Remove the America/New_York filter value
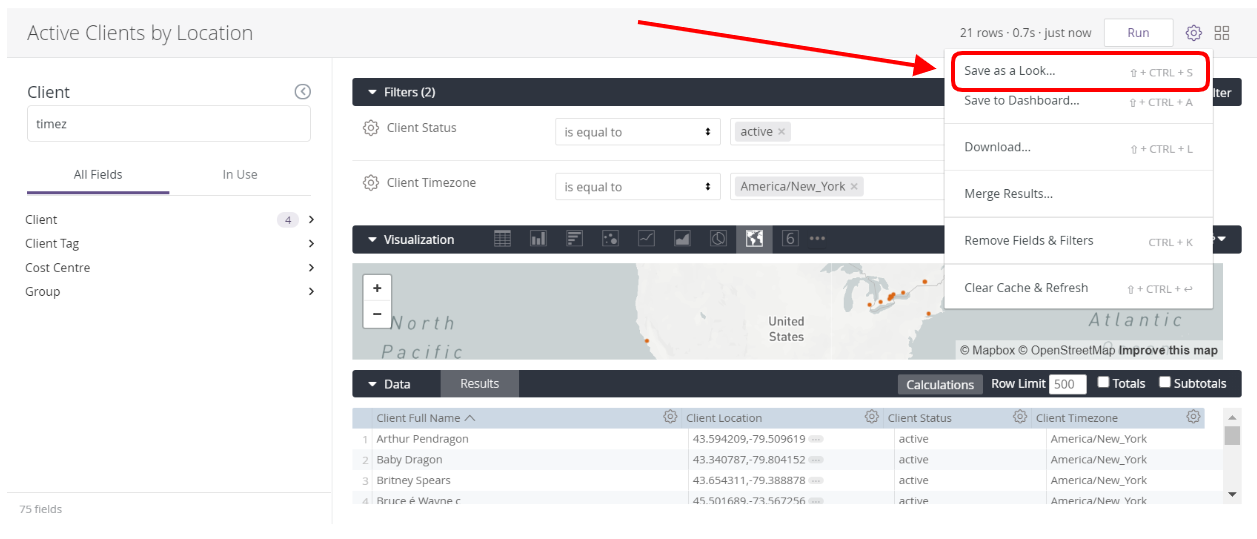The image size is (1257, 539). pos(854,187)
